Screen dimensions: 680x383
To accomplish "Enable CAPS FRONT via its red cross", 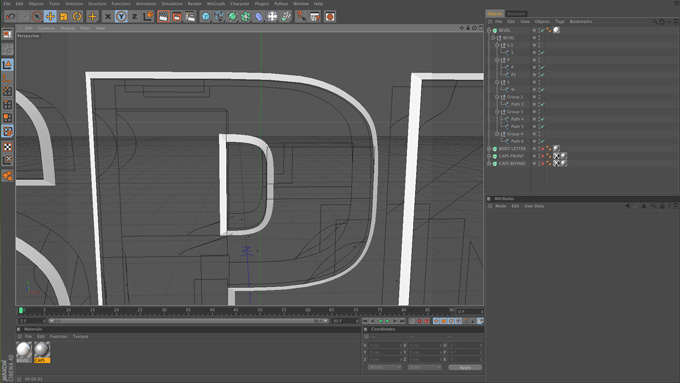I will pos(543,156).
